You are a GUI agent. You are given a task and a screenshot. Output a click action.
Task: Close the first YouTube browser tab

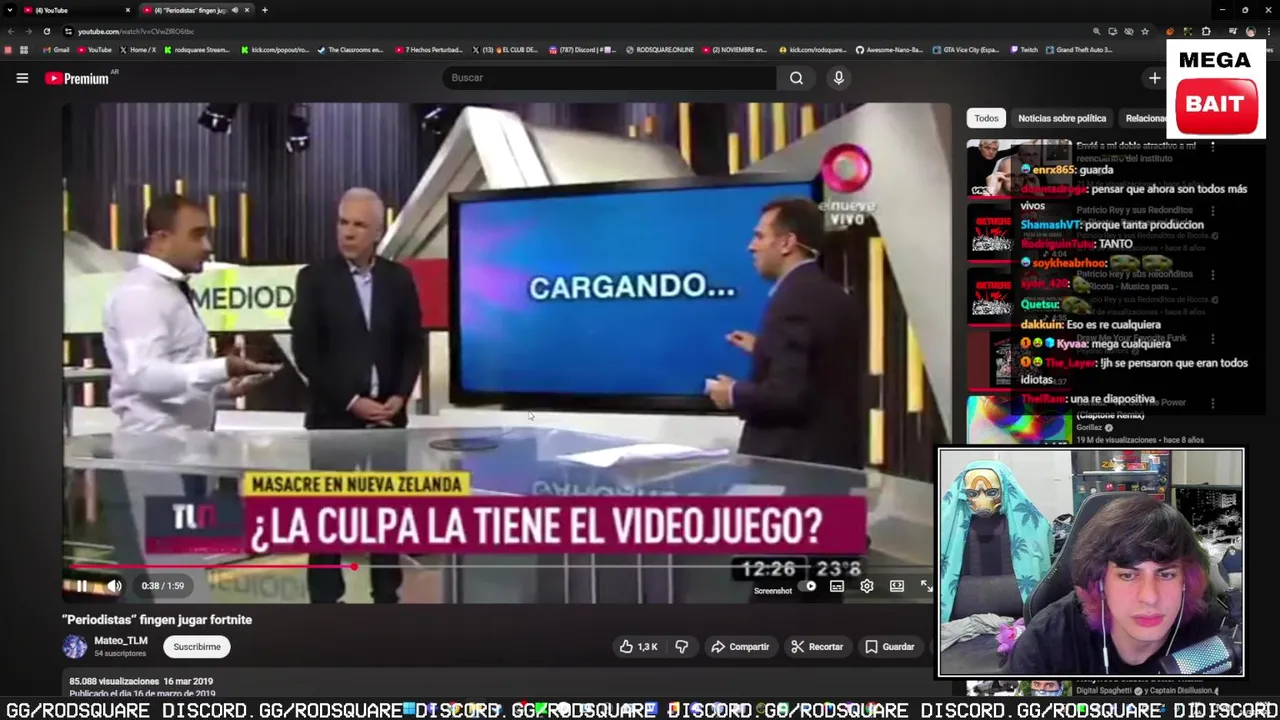coord(128,10)
